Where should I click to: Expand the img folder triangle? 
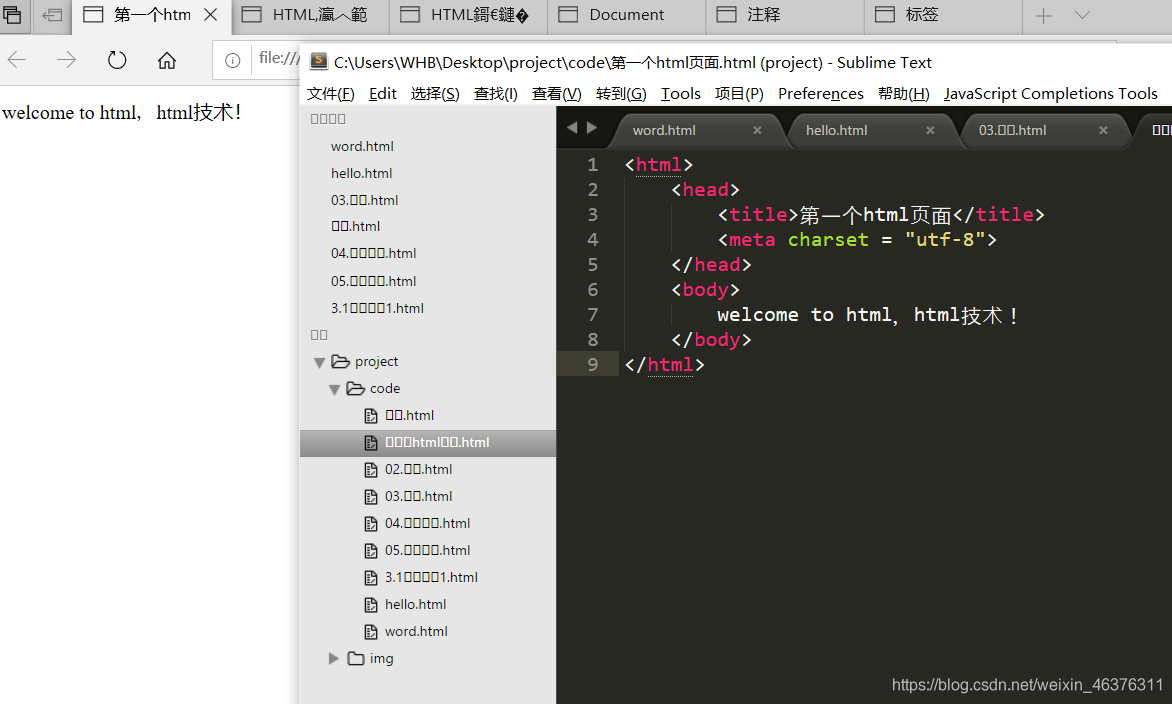tap(333, 658)
